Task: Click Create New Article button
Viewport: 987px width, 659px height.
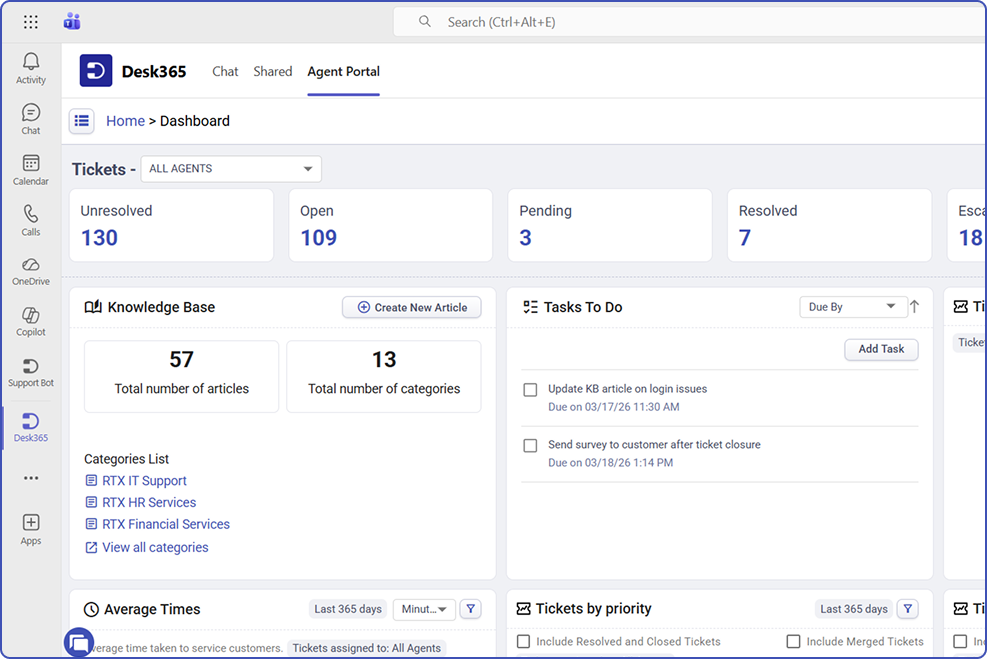Action: point(412,307)
